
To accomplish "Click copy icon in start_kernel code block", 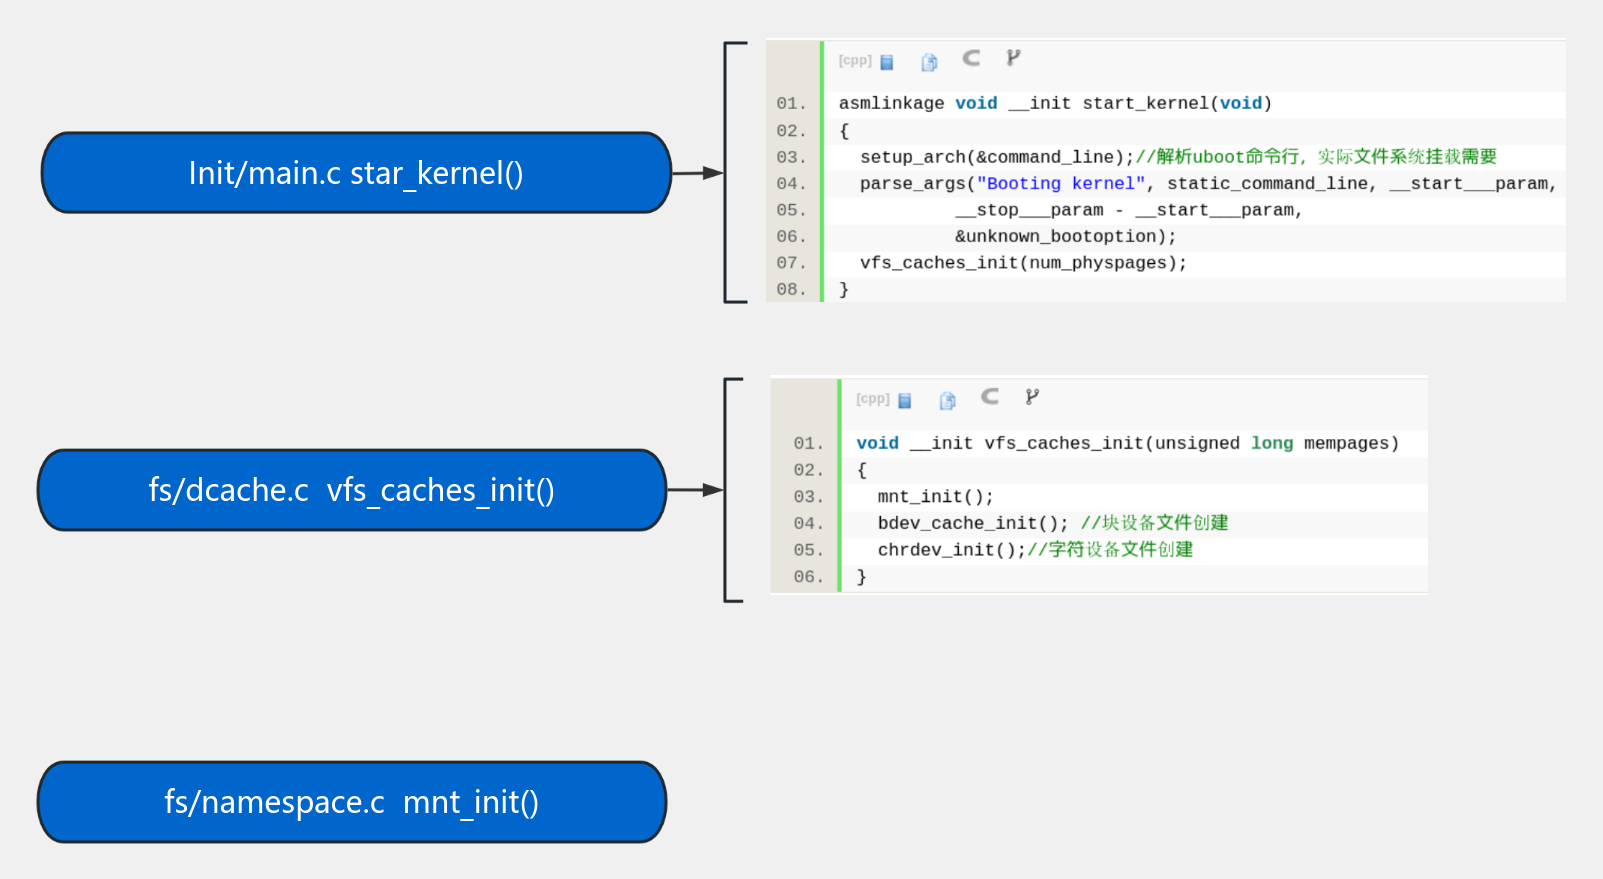I will tap(929, 62).
